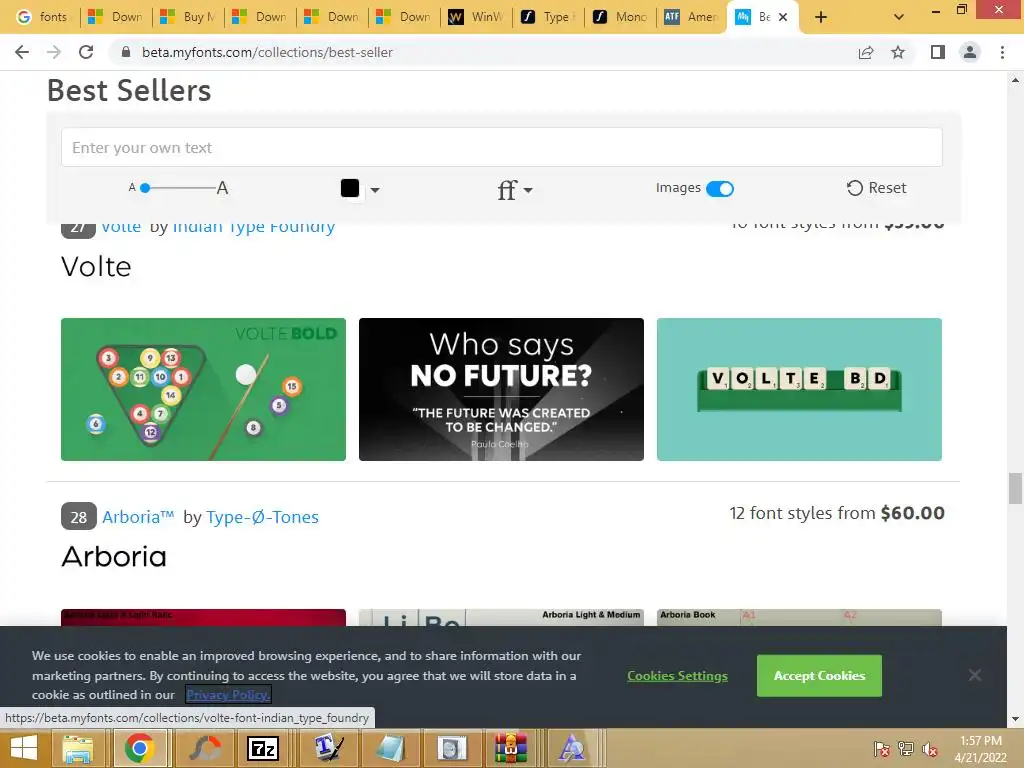Click the Chrome taskbar icon

(139, 748)
